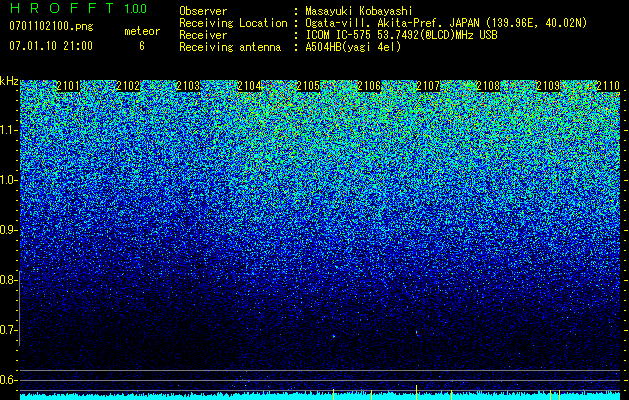
Task: Click the timestamp 07.01.10 21:00
Action: tap(51, 46)
